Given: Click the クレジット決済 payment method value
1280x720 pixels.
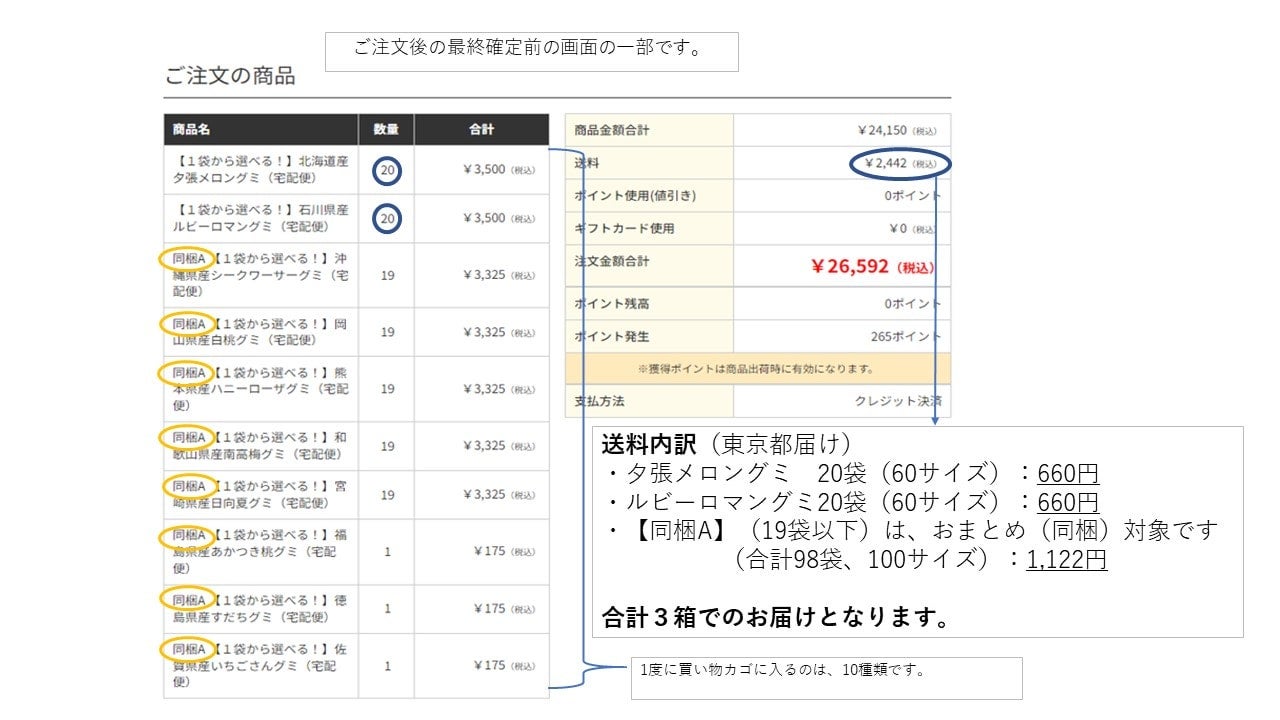Looking at the screenshot, I should [x=897, y=401].
